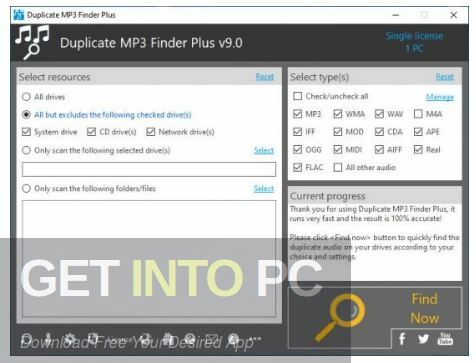Screen dimensions: 476x363
Task: Click Reset link in Select type(s)
Action: pyautogui.click(x=445, y=77)
